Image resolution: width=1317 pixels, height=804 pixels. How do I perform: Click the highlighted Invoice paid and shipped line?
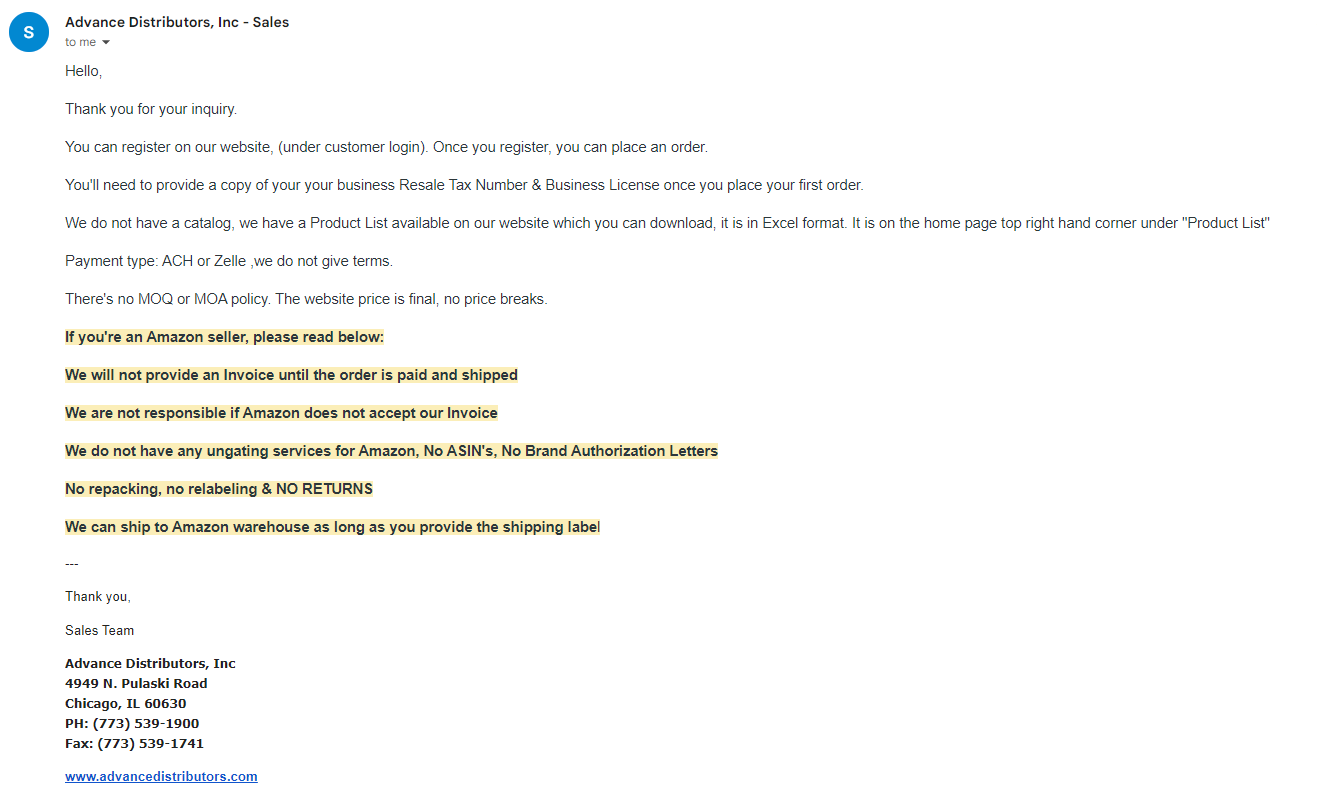pyautogui.click(x=291, y=375)
